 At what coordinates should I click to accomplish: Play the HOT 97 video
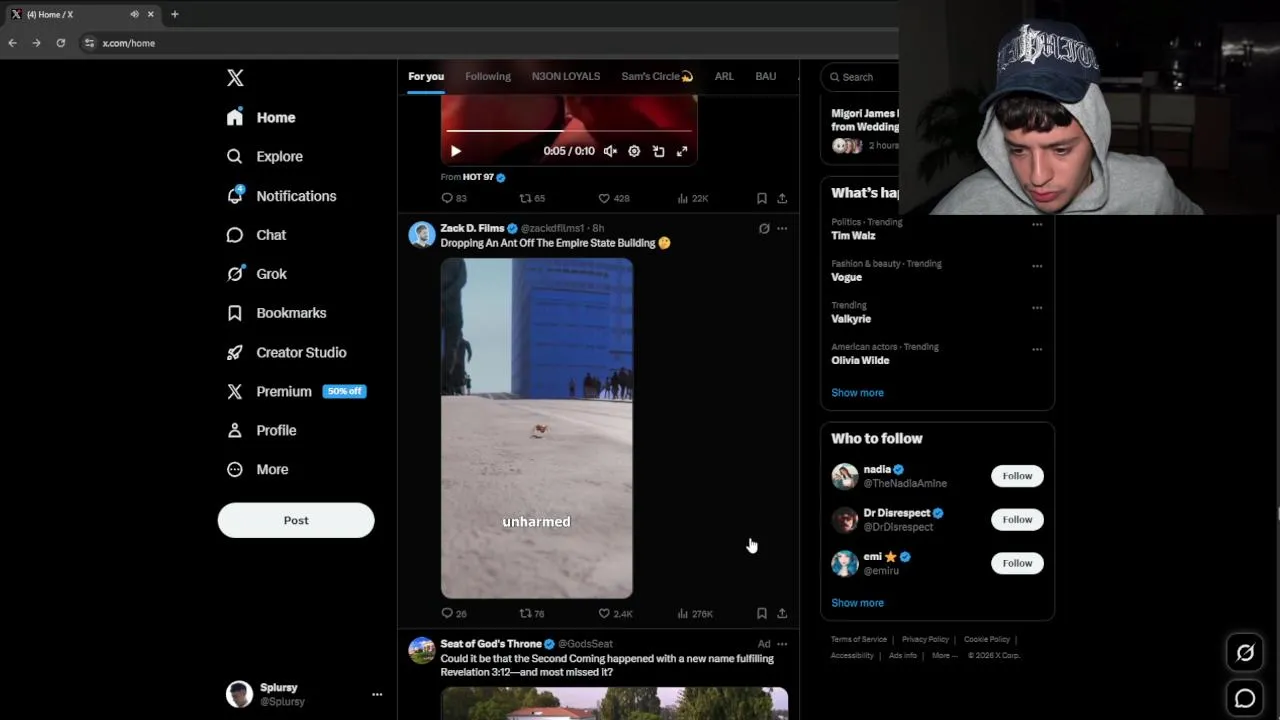456,151
